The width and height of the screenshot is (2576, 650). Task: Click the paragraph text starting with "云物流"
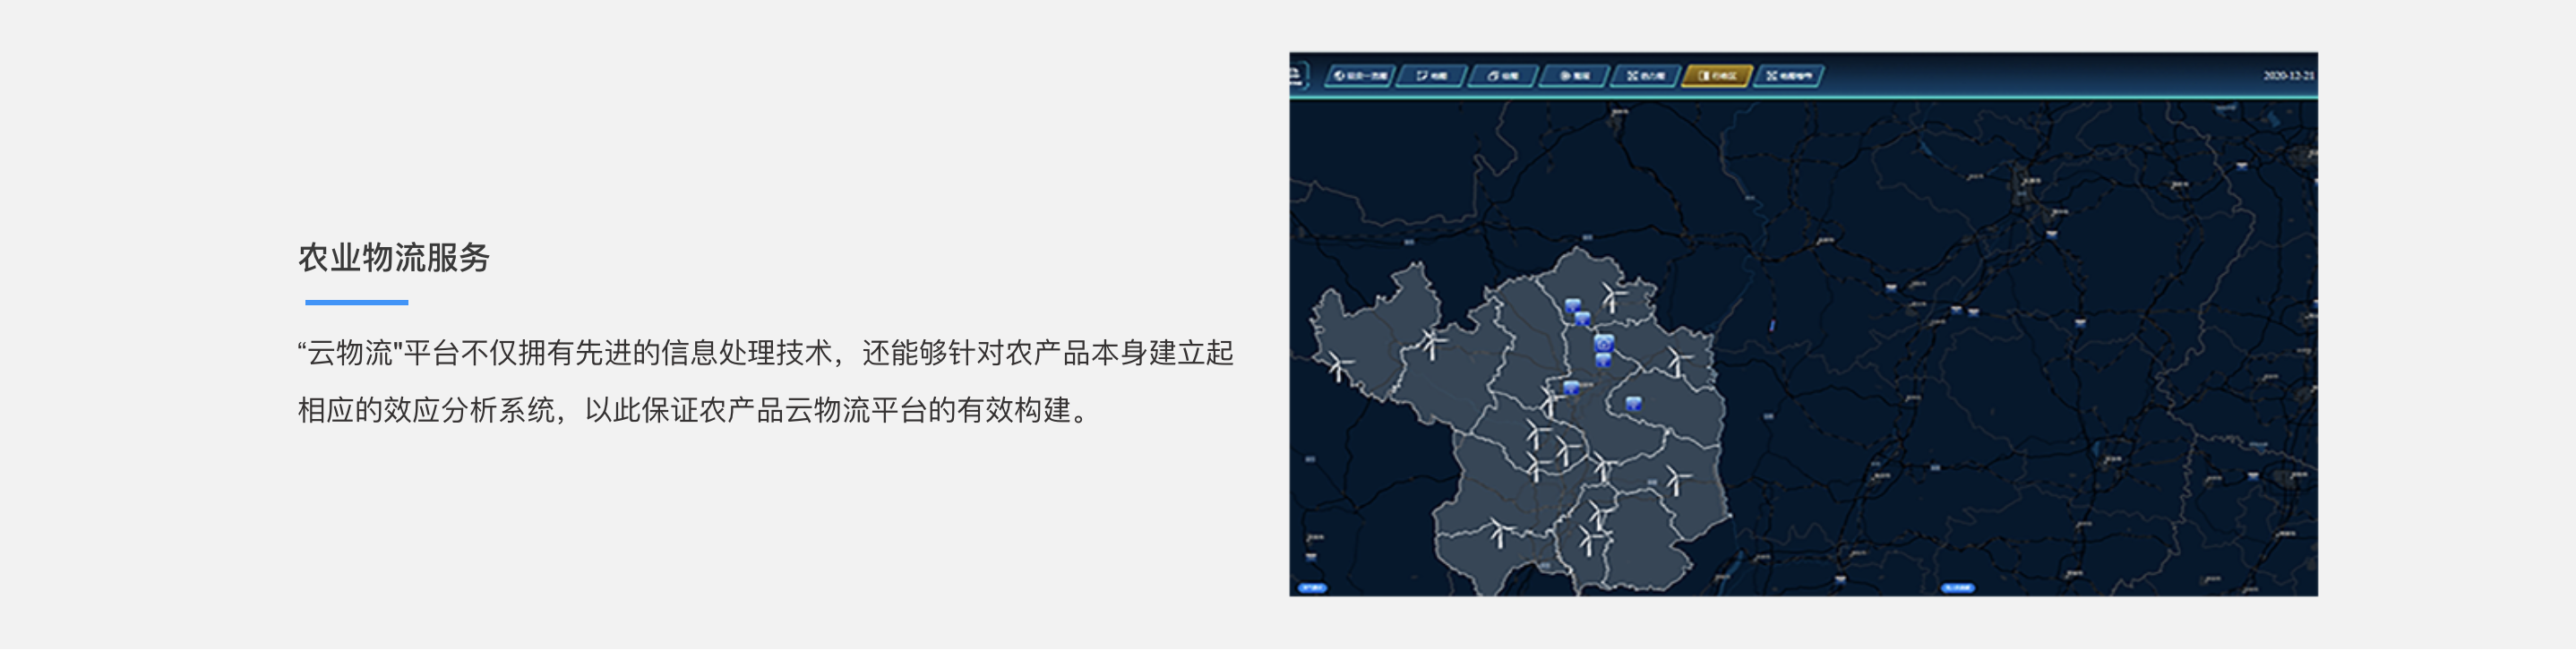point(765,381)
